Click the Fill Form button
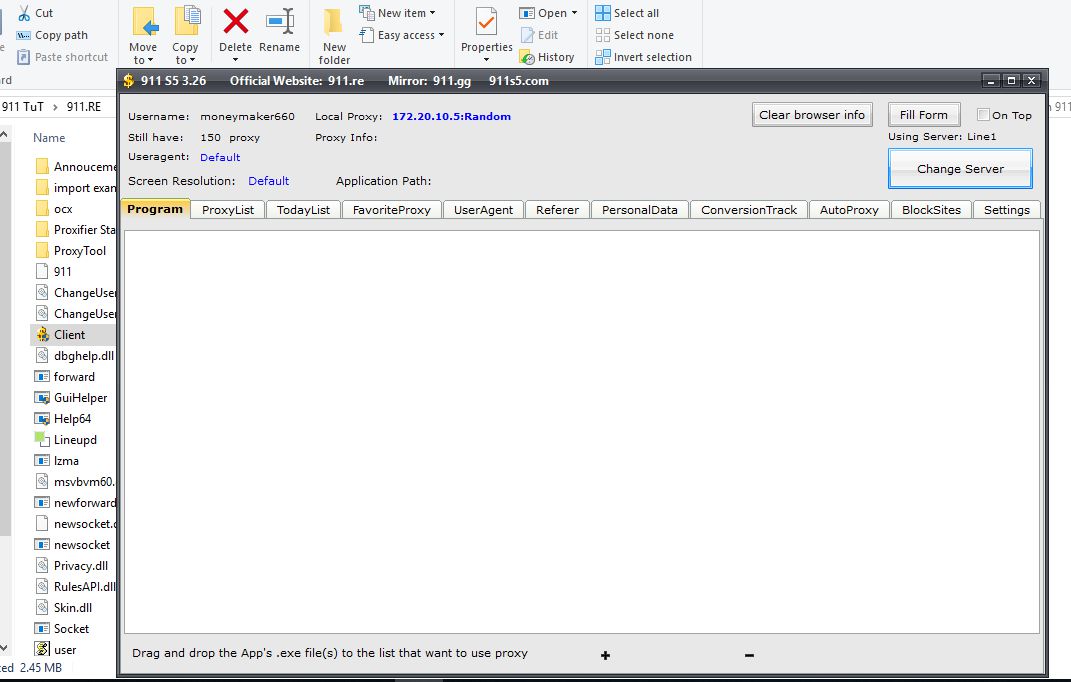This screenshot has width=1071, height=682. [924, 115]
